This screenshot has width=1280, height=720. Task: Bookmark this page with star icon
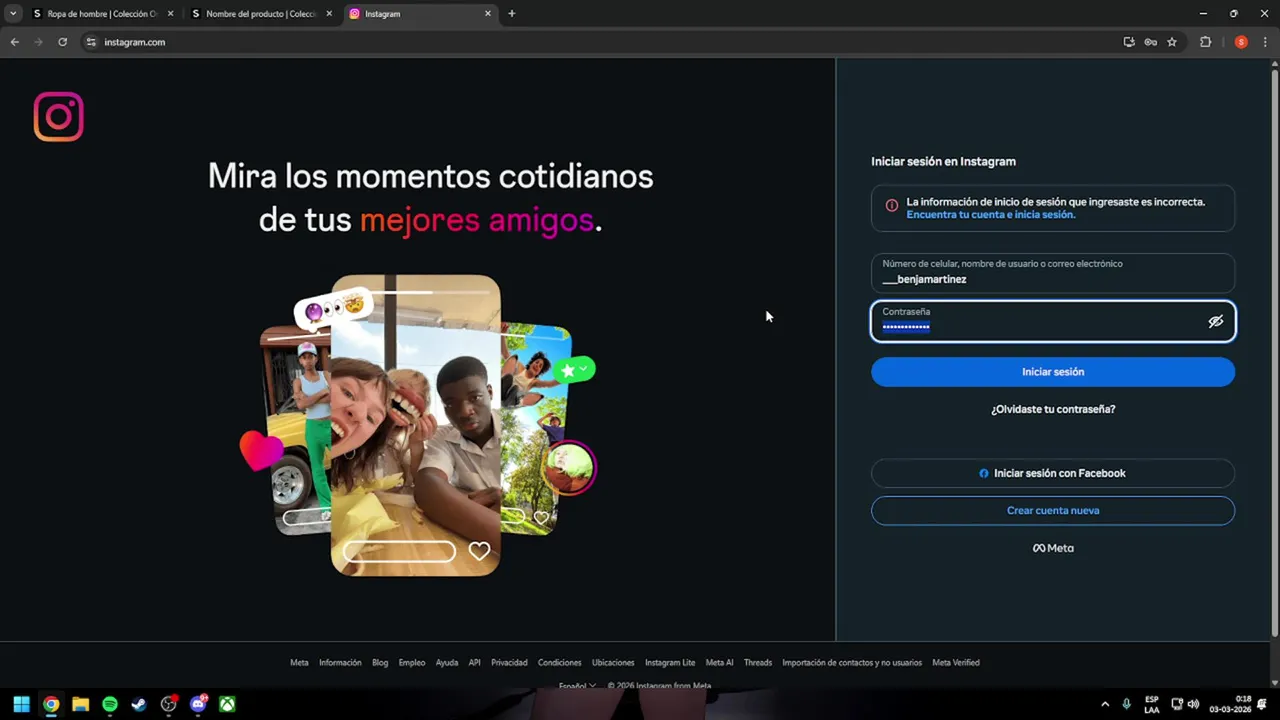1172,42
